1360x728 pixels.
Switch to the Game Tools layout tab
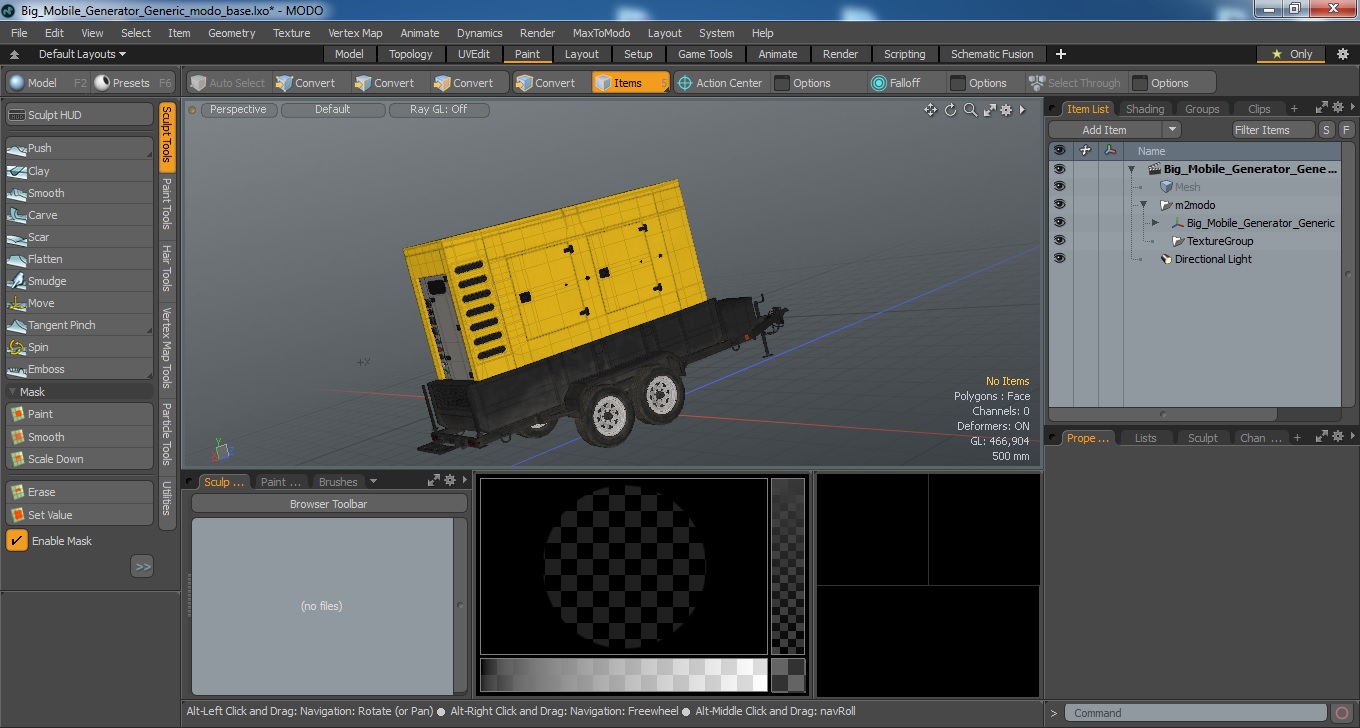point(705,54)
